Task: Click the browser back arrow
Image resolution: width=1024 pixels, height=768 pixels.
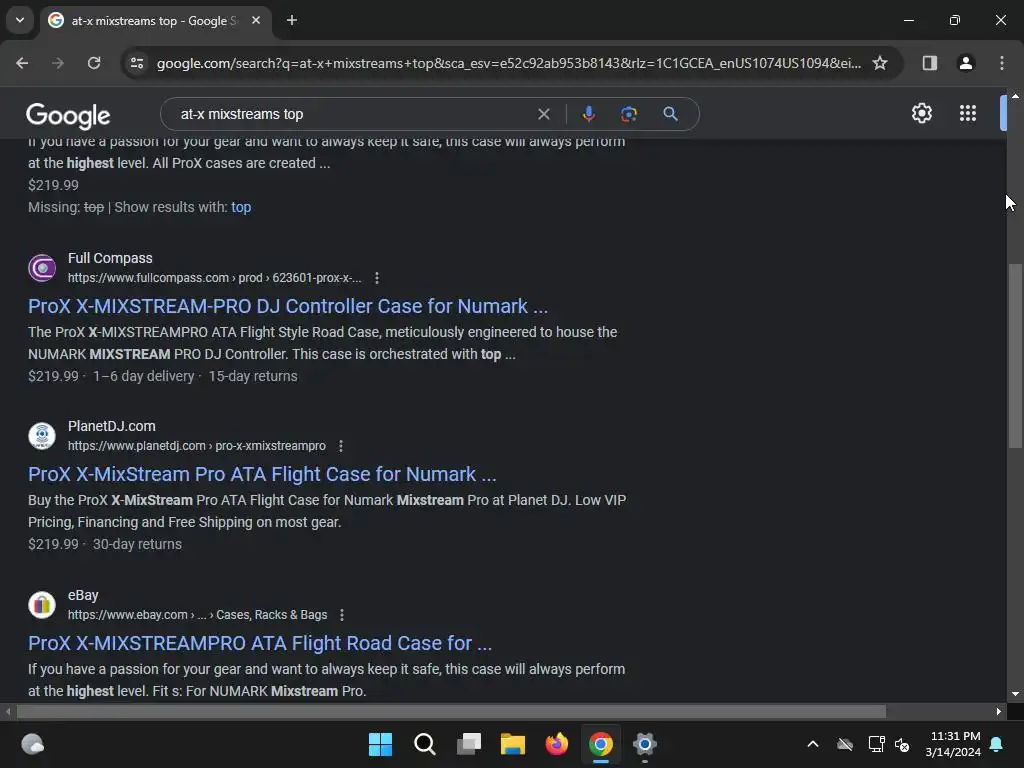Action: click(x=22, y=63)
